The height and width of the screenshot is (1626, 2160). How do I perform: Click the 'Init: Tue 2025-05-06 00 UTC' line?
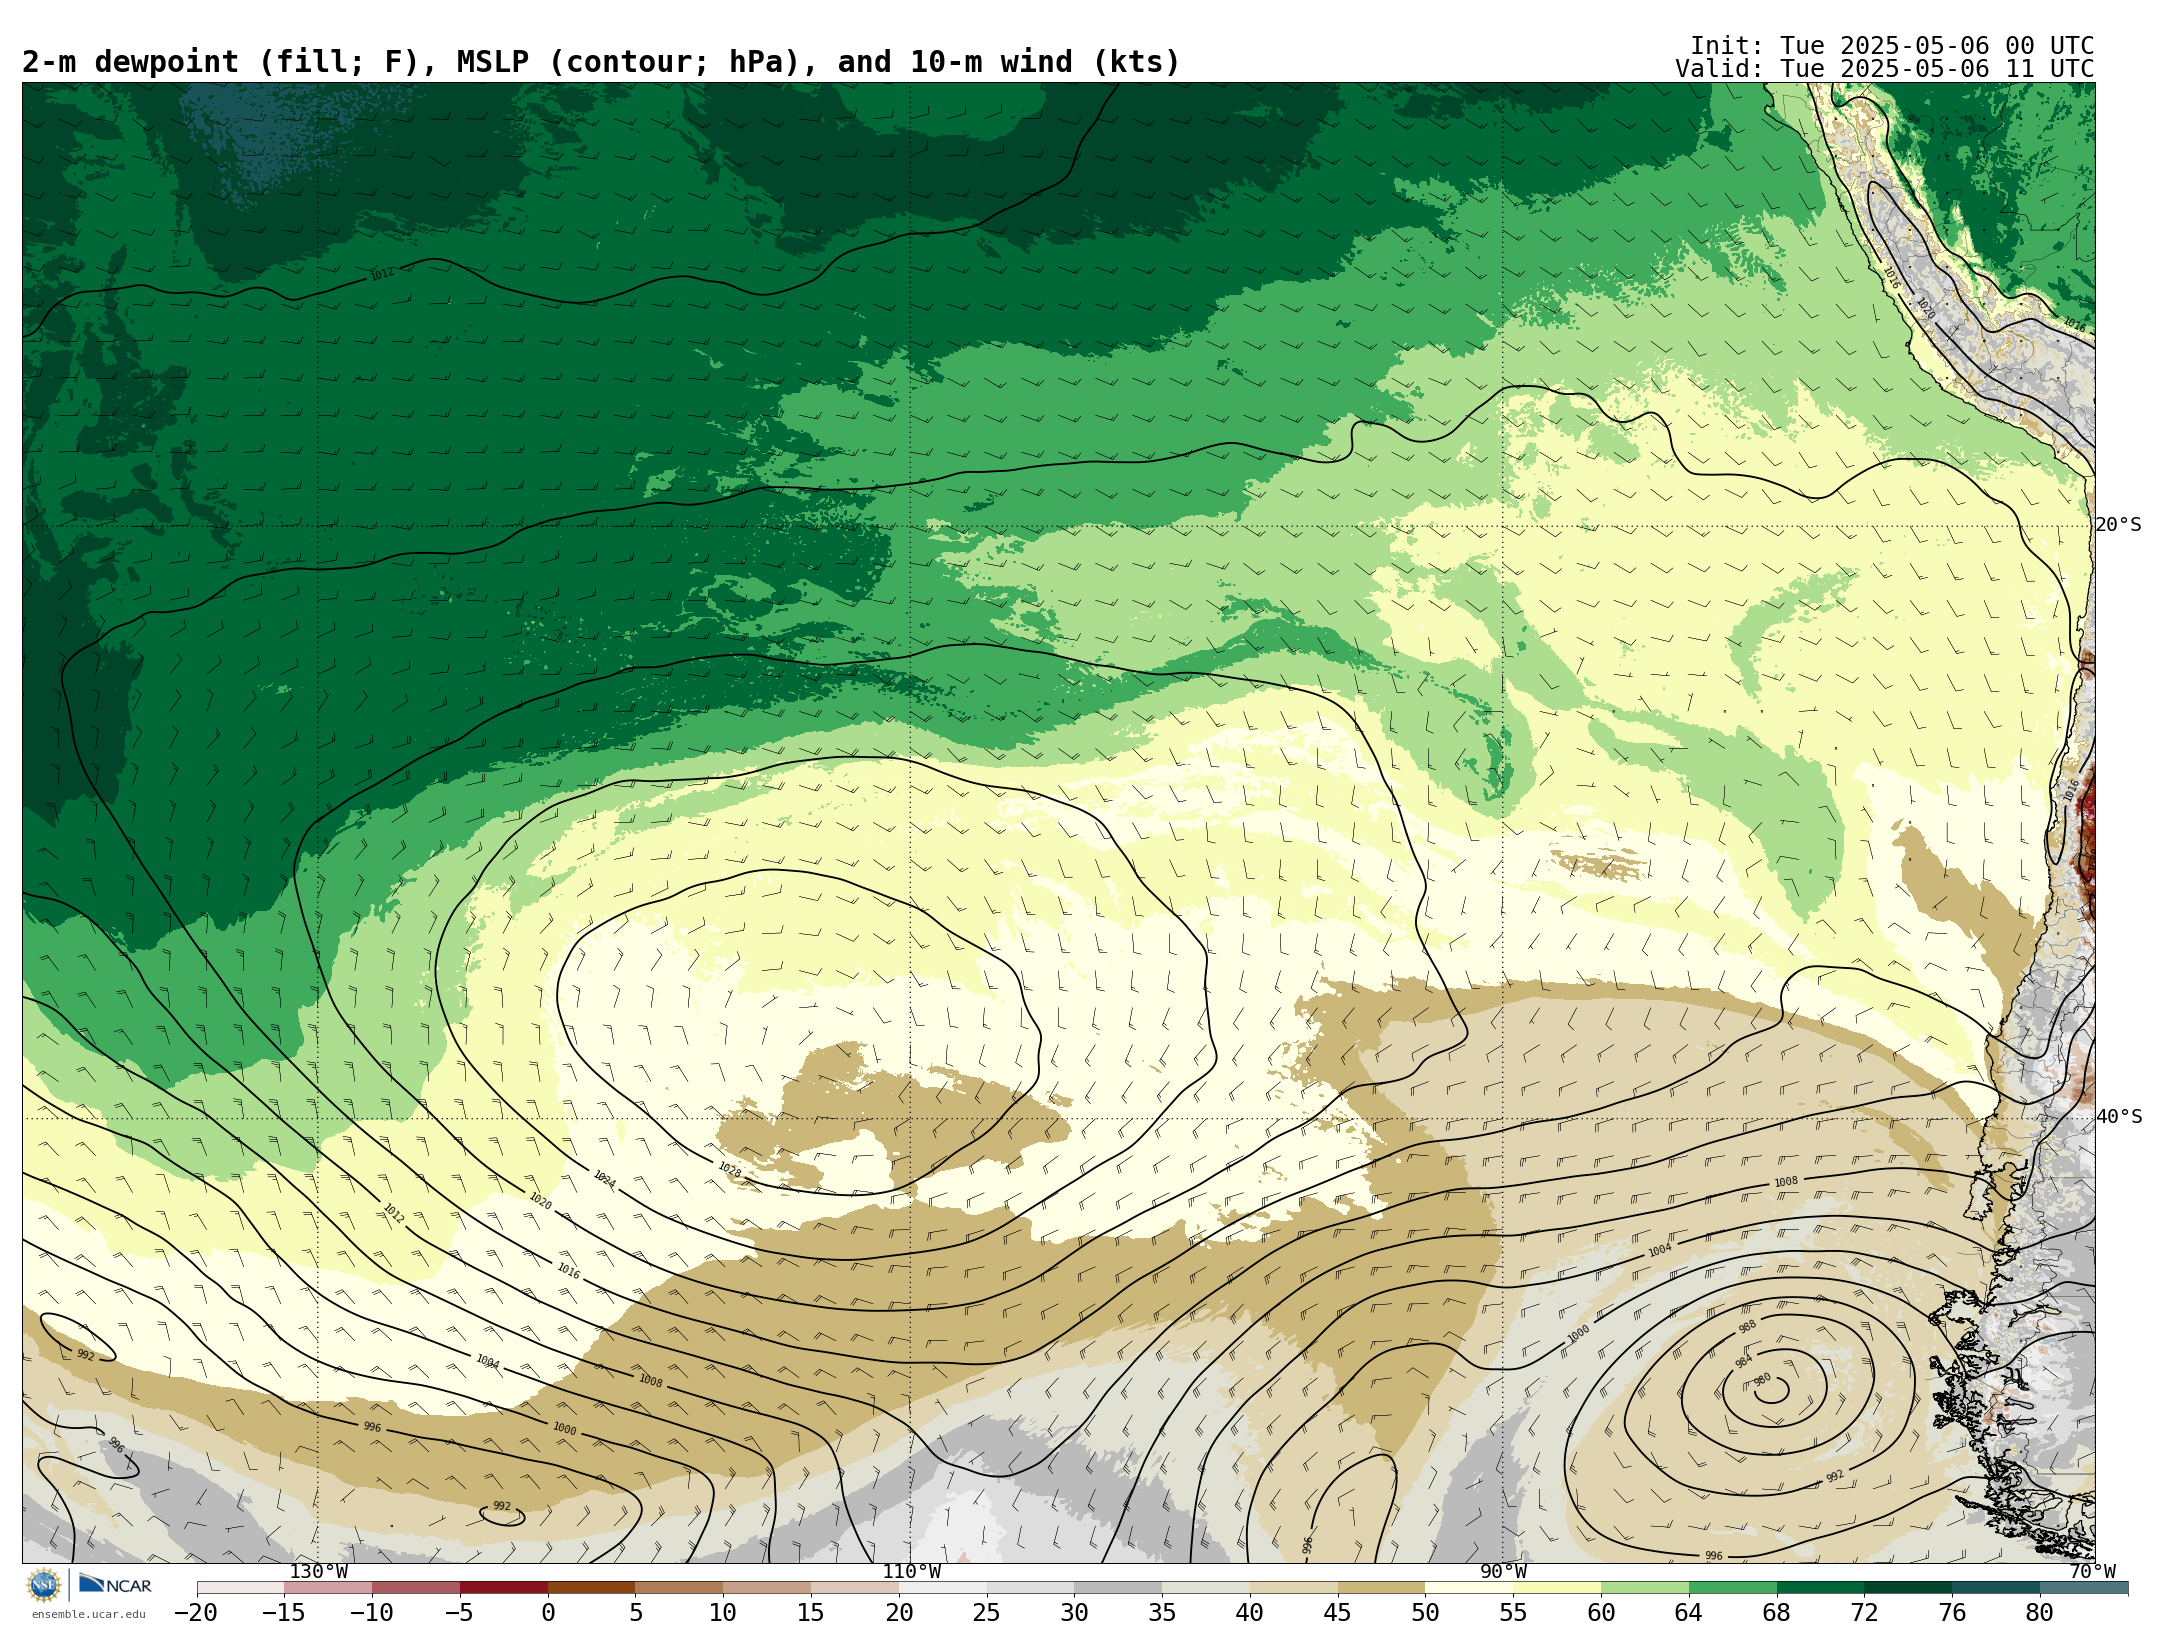[x=1892, y=46]
